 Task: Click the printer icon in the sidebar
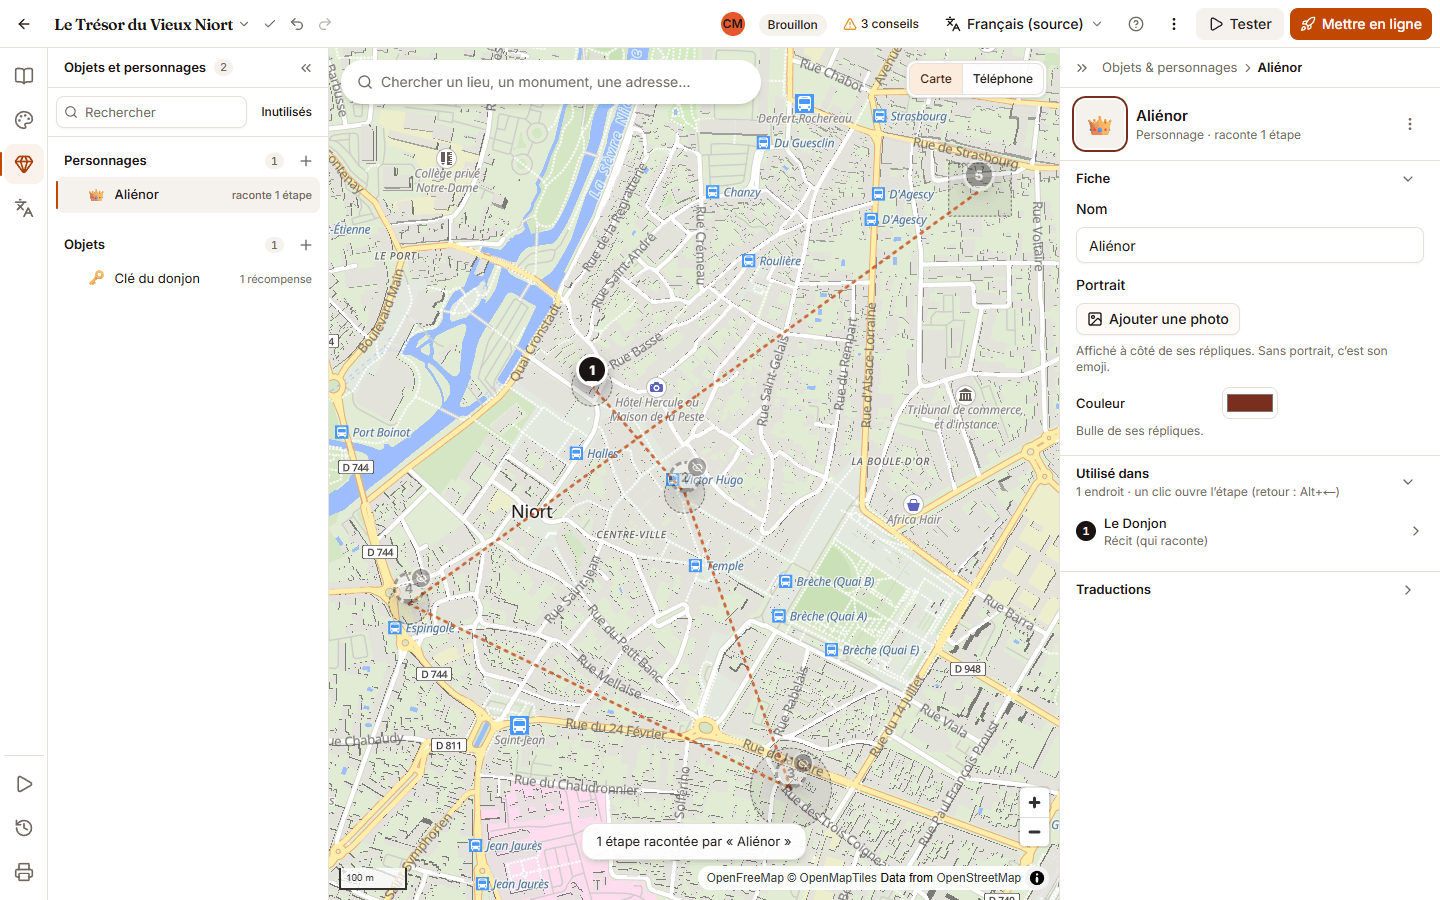(24, 872)
